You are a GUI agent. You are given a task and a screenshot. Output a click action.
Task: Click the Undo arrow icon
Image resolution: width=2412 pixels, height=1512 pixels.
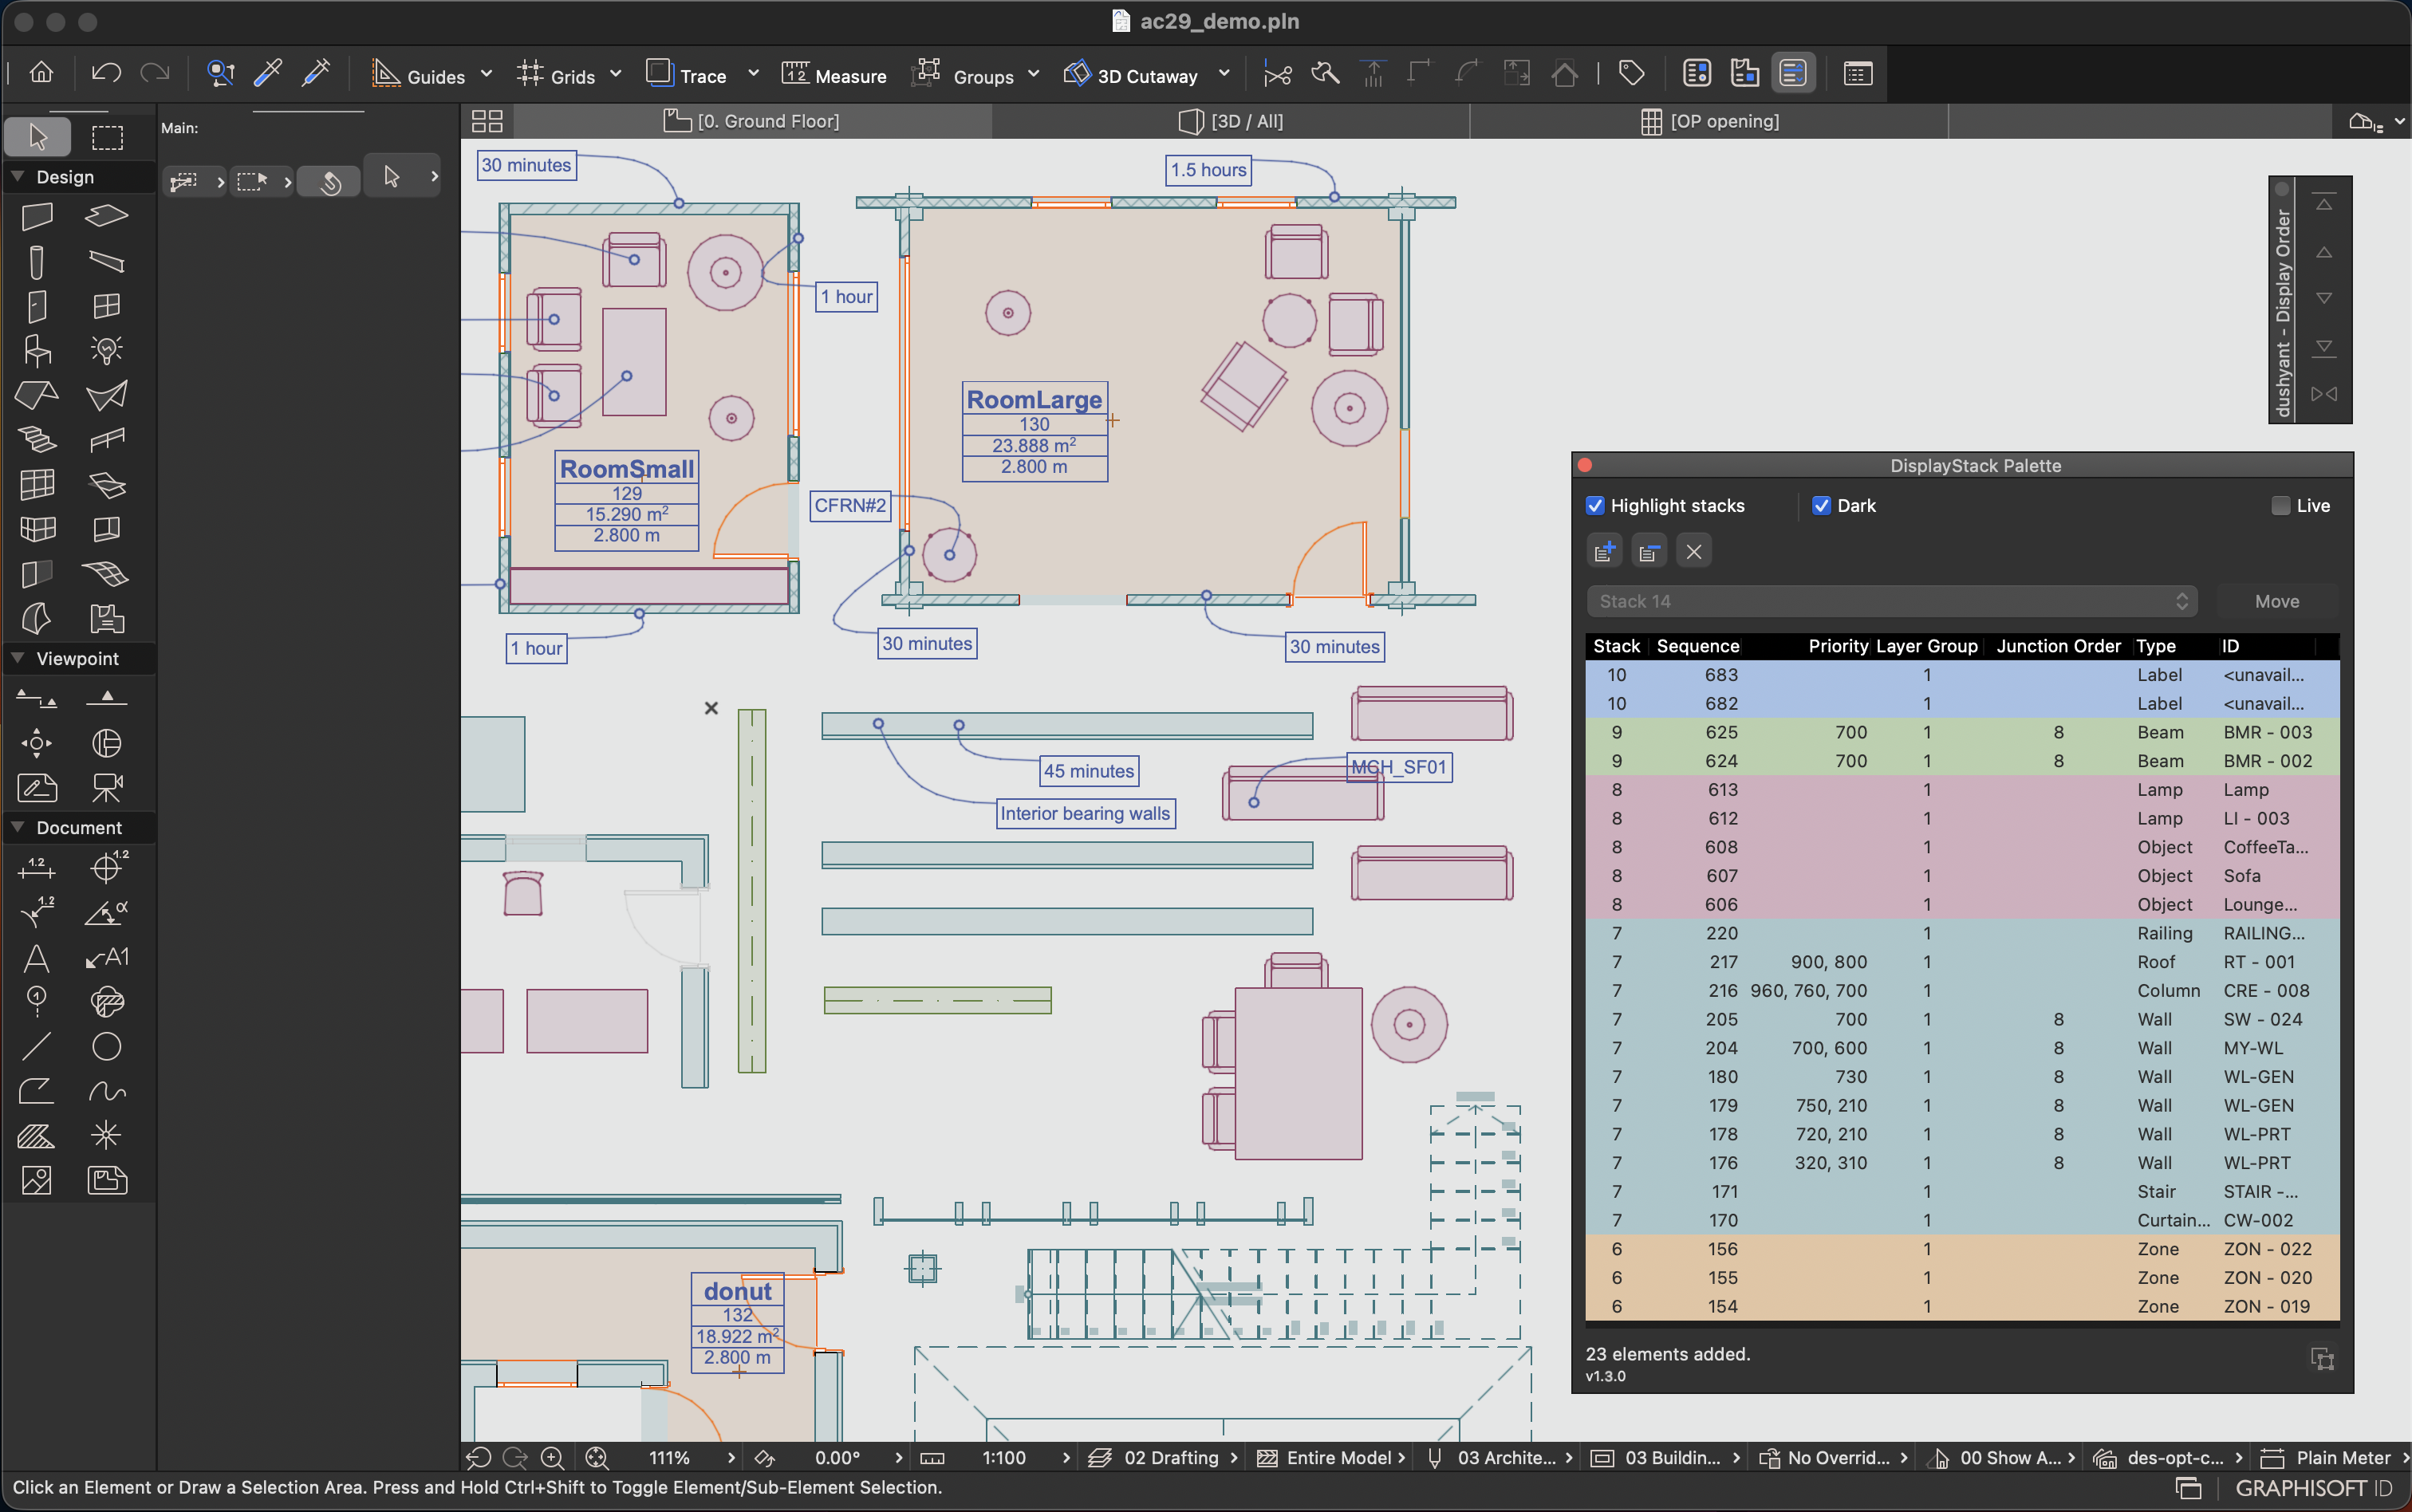click(x=105, y=73)
